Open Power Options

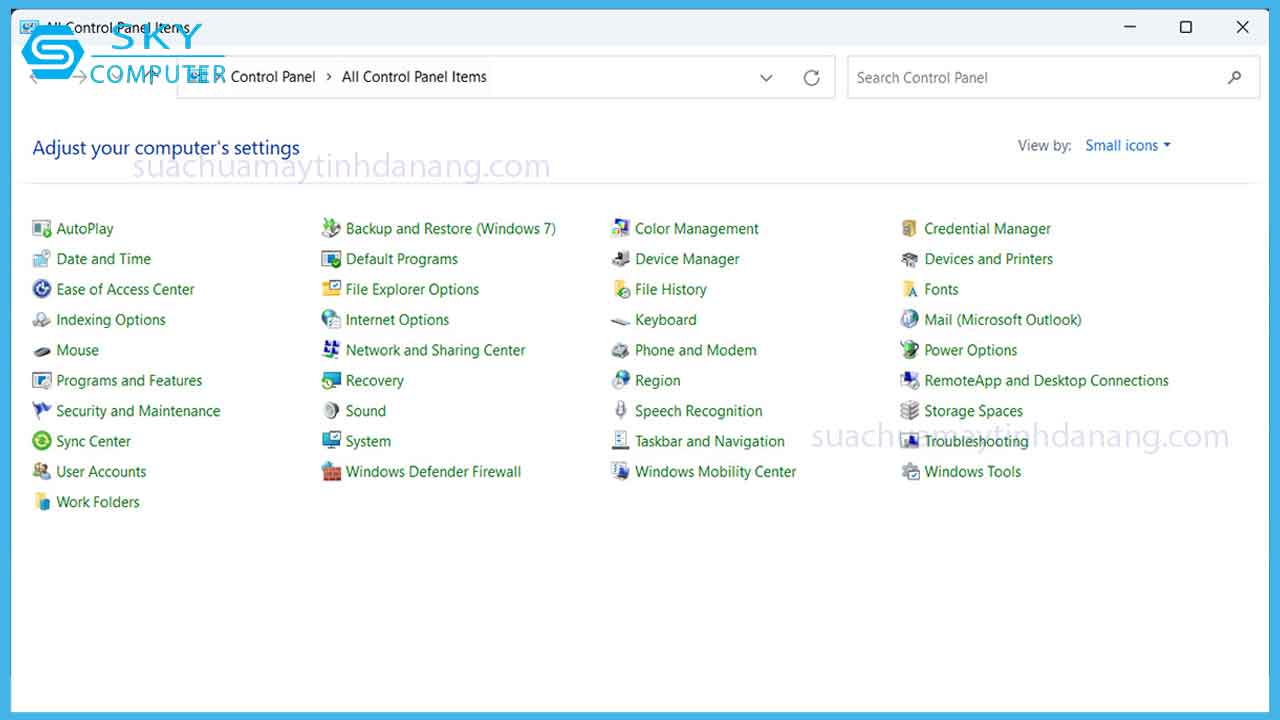[x=968, y=350]
